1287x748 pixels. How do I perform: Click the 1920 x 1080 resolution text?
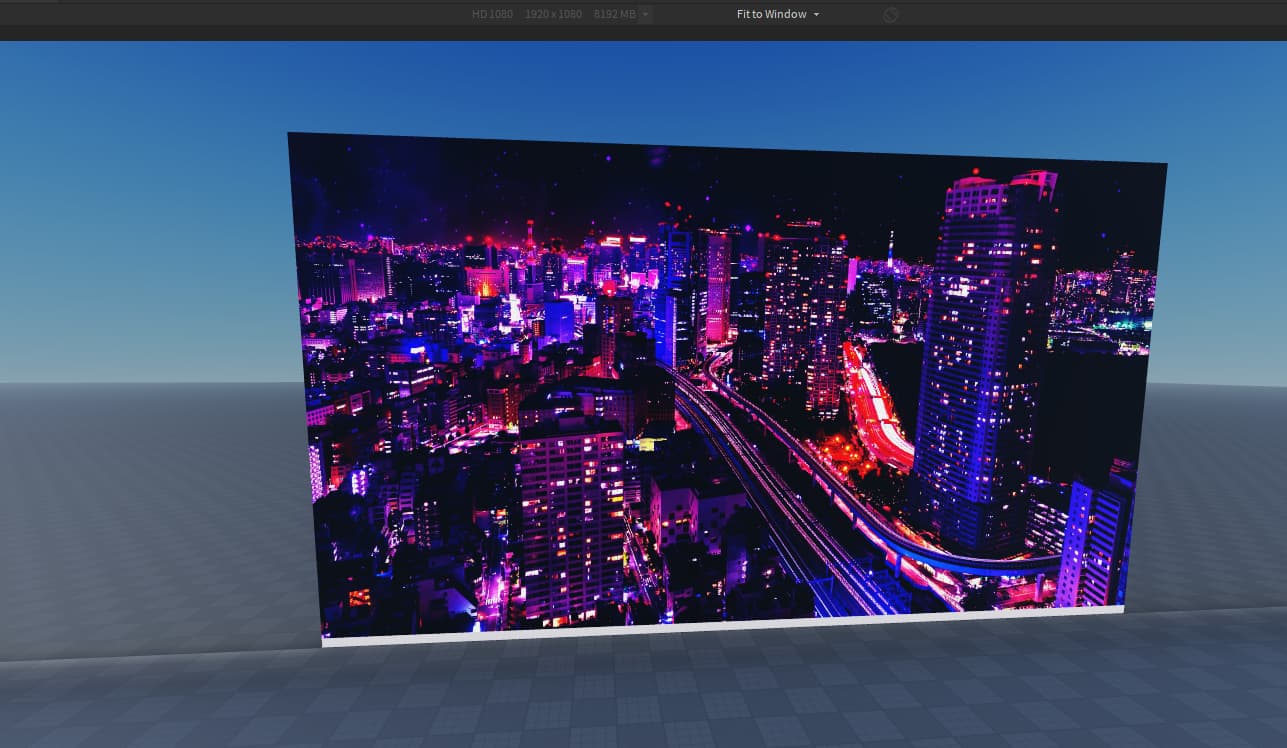point(553,14)
